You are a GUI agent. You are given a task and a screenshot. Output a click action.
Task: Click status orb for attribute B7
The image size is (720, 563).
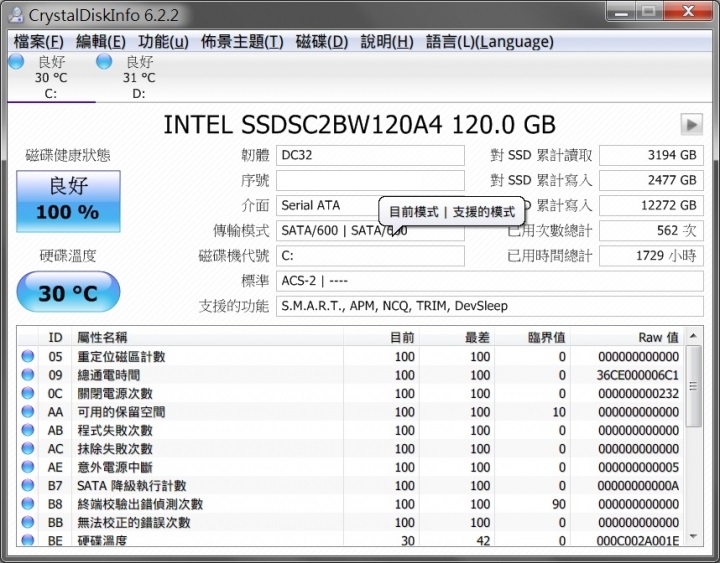[x=28, y=485]
